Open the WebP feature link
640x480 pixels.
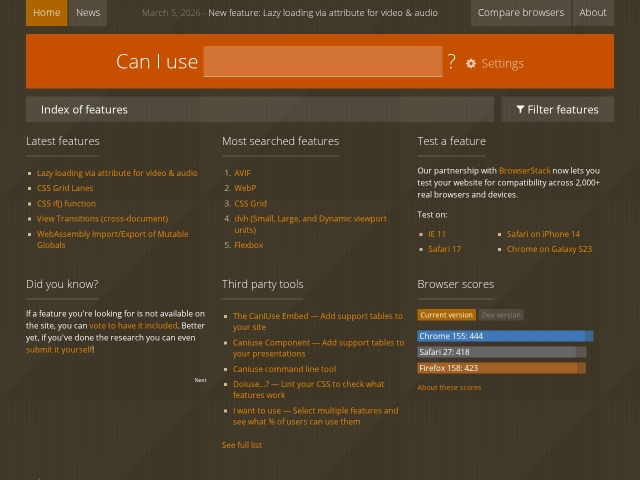pos(245,188)
